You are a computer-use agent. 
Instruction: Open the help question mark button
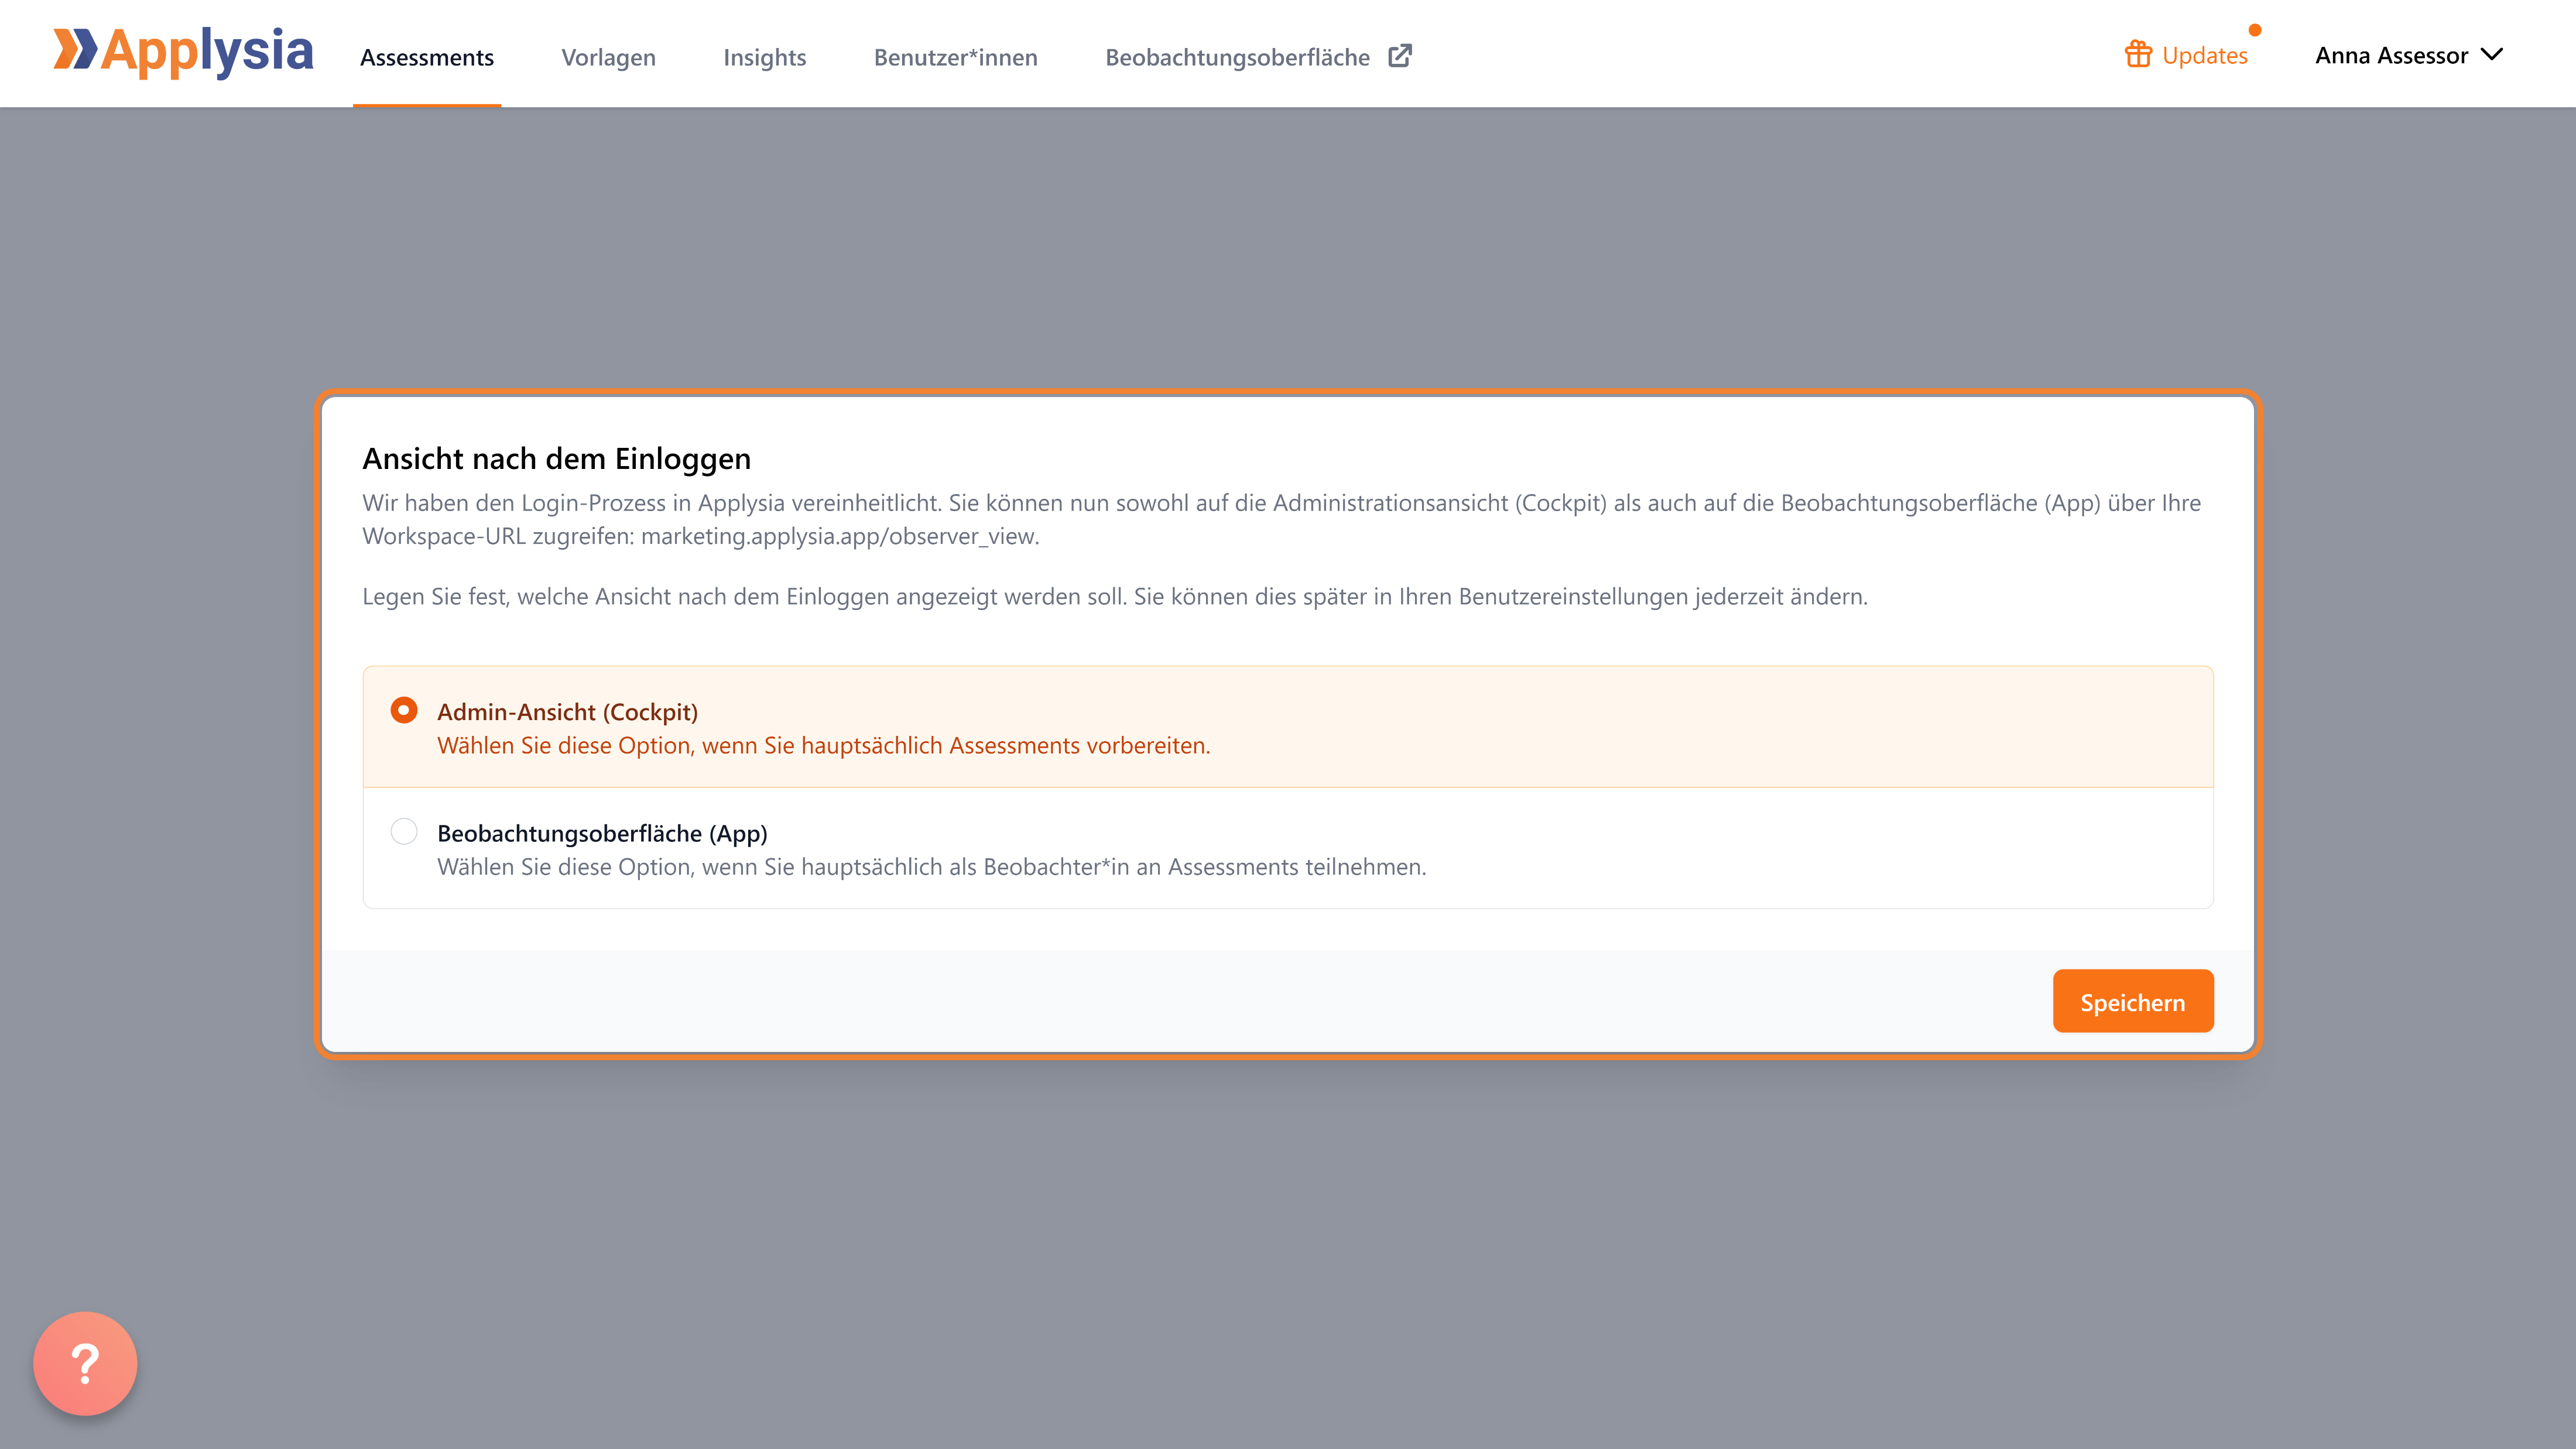85,1363
